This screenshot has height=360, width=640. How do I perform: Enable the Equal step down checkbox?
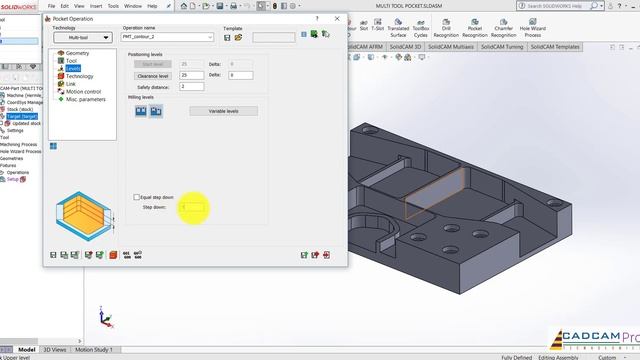(x=137, y=197)
